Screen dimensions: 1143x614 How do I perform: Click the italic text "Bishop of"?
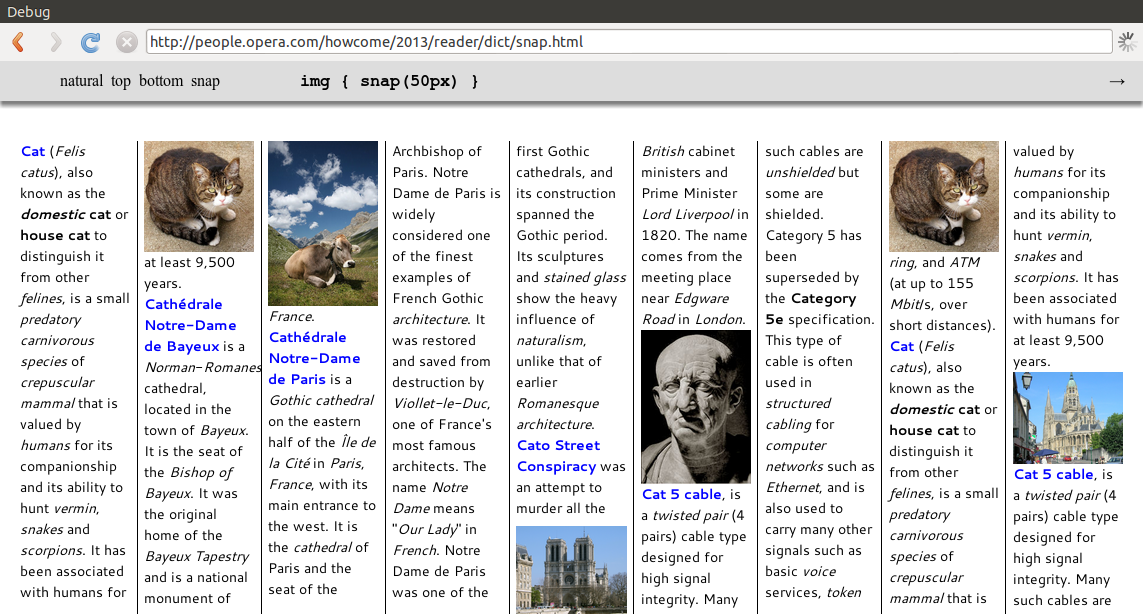(x=201, y=473)
